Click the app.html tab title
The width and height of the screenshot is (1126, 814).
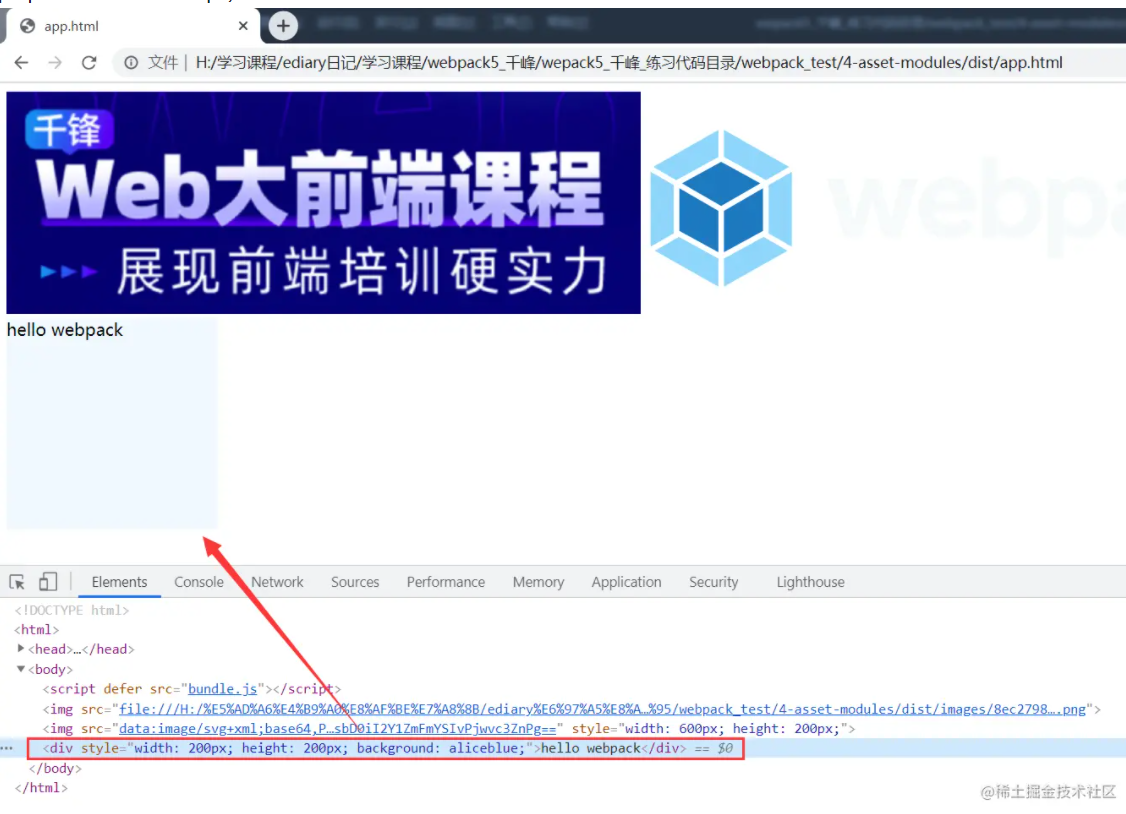[71, 27]
